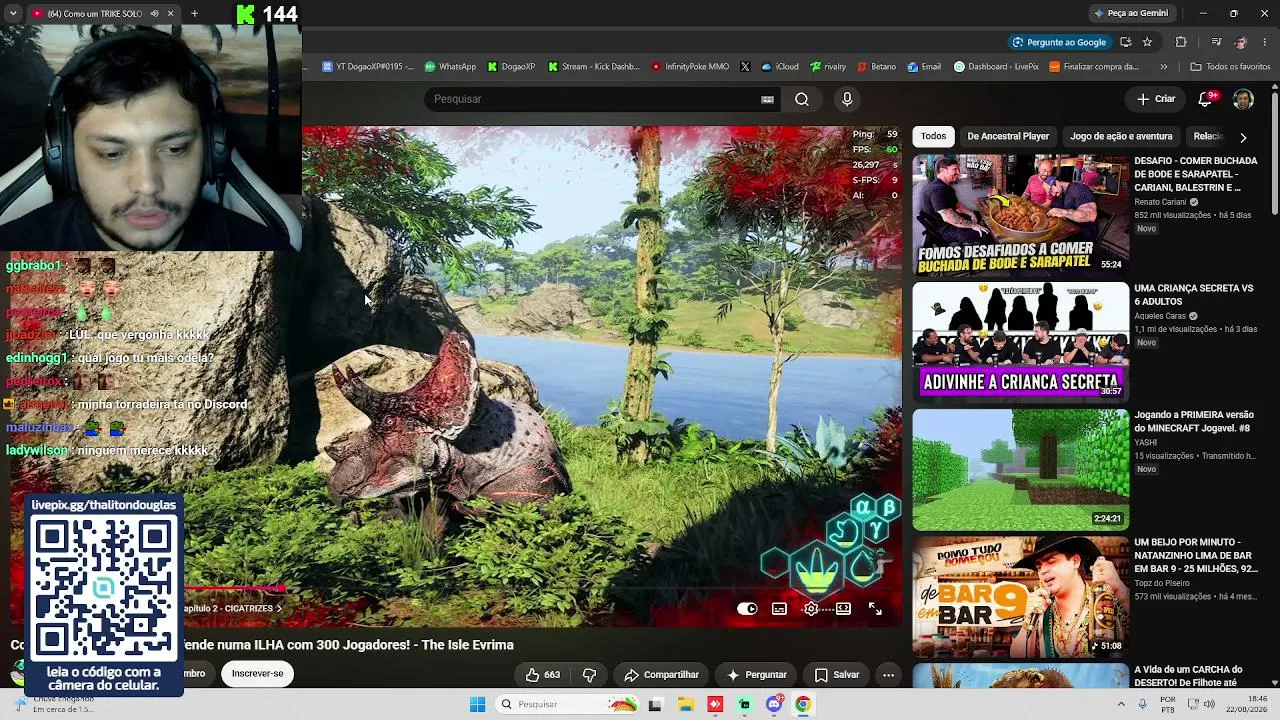This screenshot has height=720, width=1280.
Task: Open Chrome extensions puzzle icon
Action: click(1181, 42)
